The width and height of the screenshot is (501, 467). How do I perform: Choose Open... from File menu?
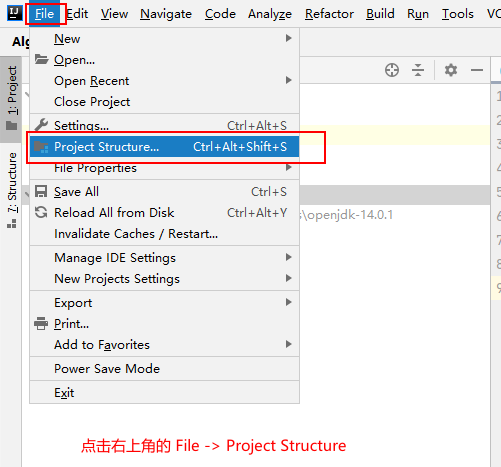164,60
